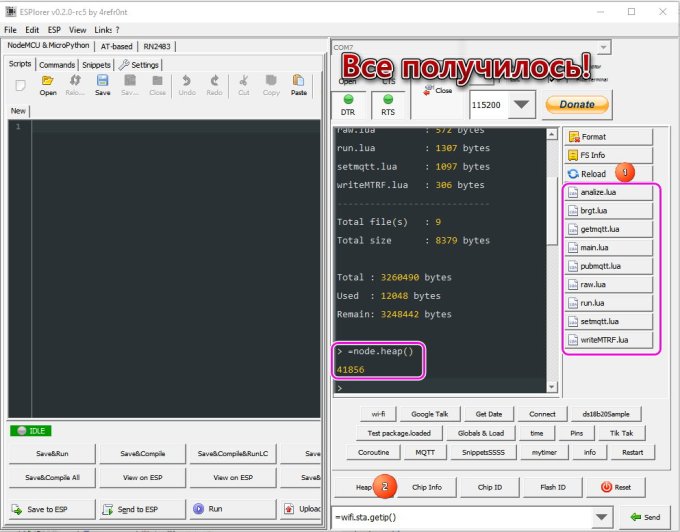Toggle the RTS signal button
The image size is (680, 532).
click(387, 105)
